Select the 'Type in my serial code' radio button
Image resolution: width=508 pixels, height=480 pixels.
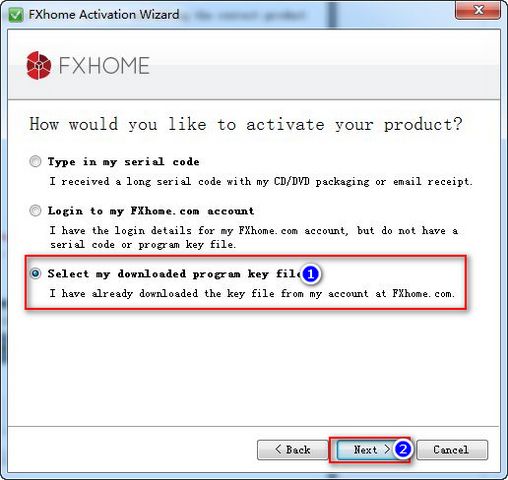click(35, 161)
